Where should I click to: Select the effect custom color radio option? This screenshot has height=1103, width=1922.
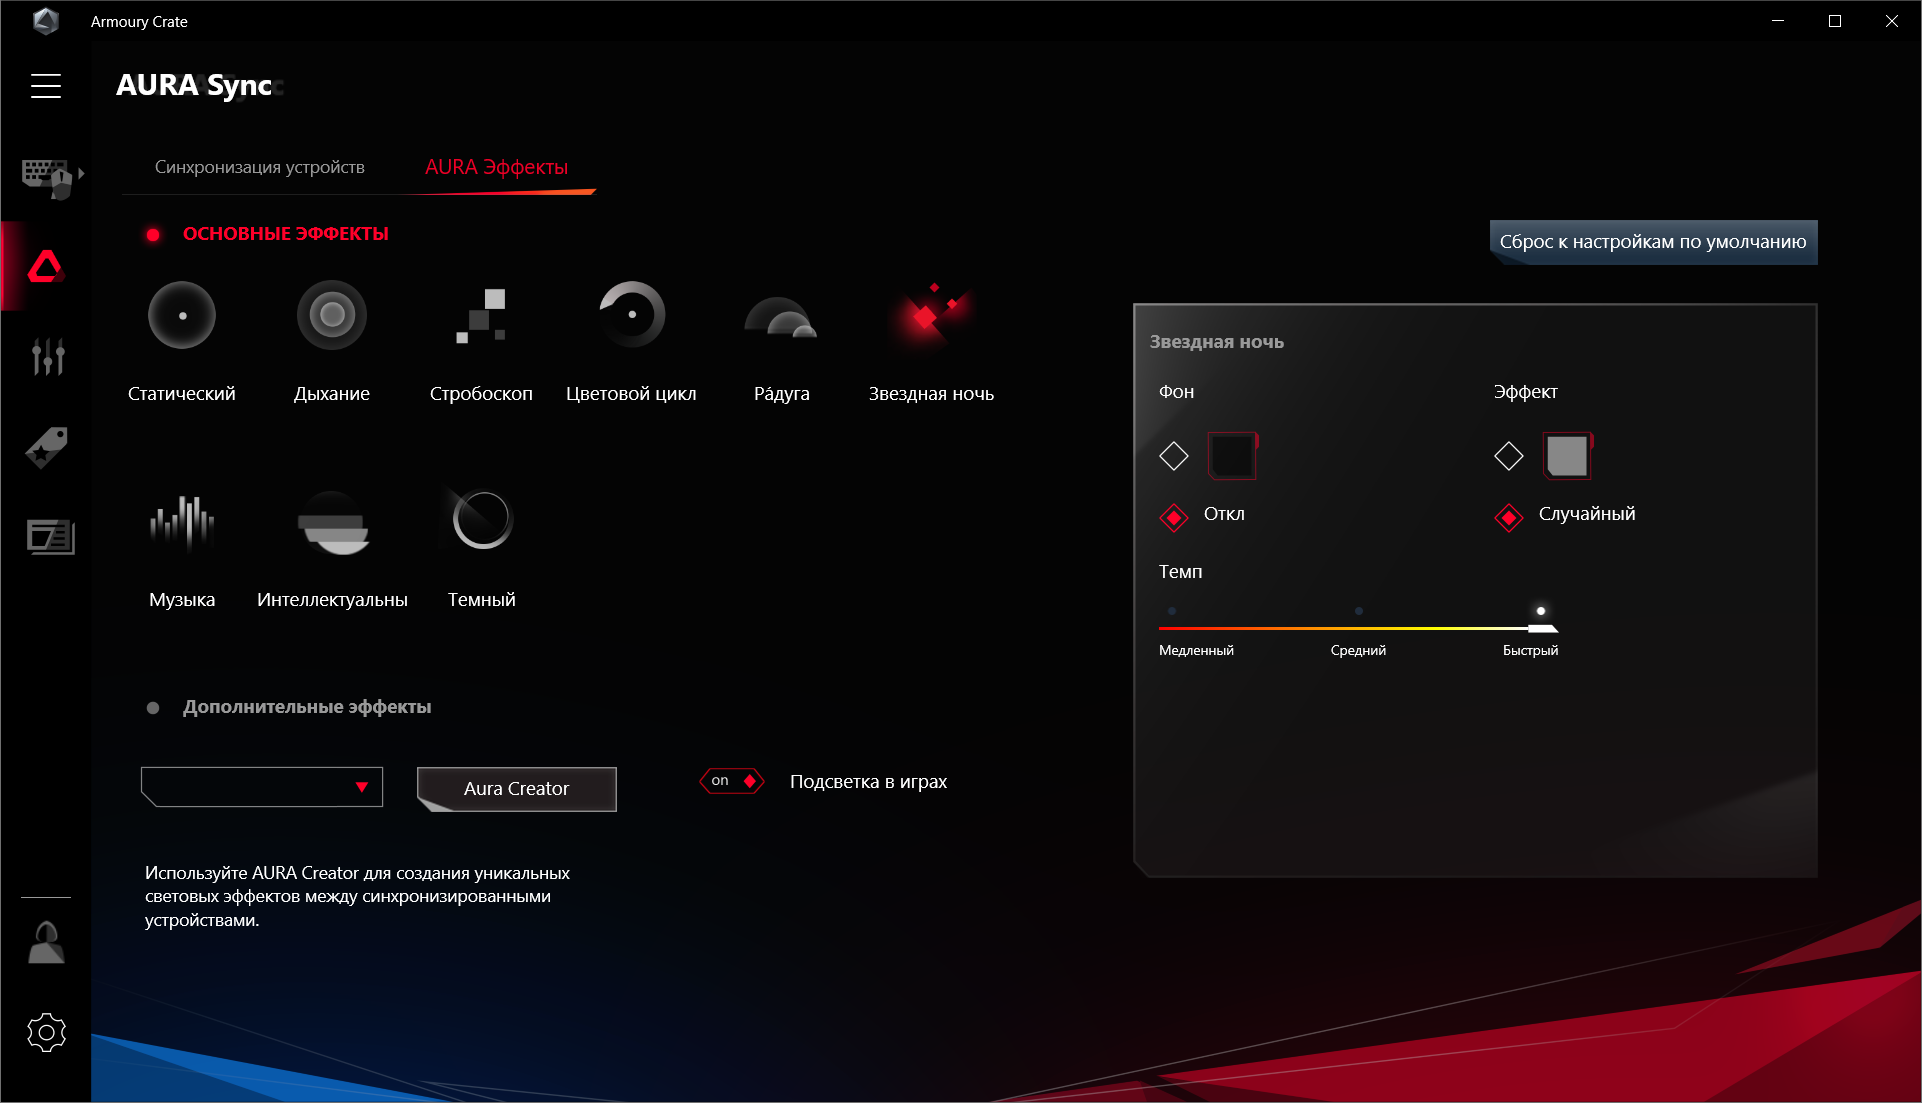pos(1508,456)
